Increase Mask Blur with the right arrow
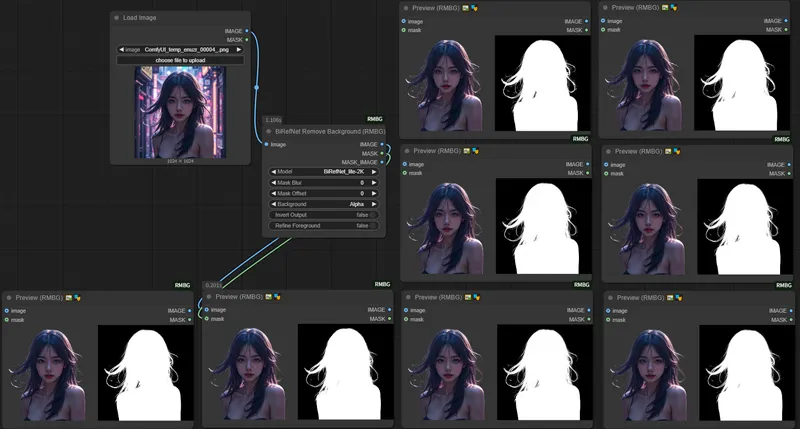This screenshot has width=800, height=429. pos(375,183)
